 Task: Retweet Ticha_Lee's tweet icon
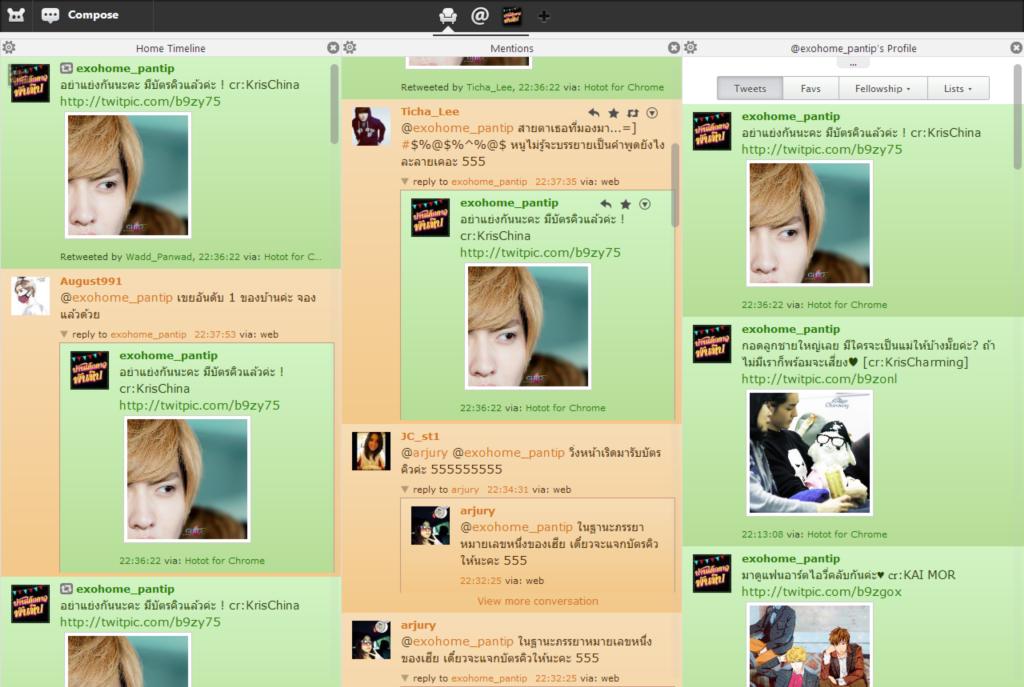coord(633,113)
